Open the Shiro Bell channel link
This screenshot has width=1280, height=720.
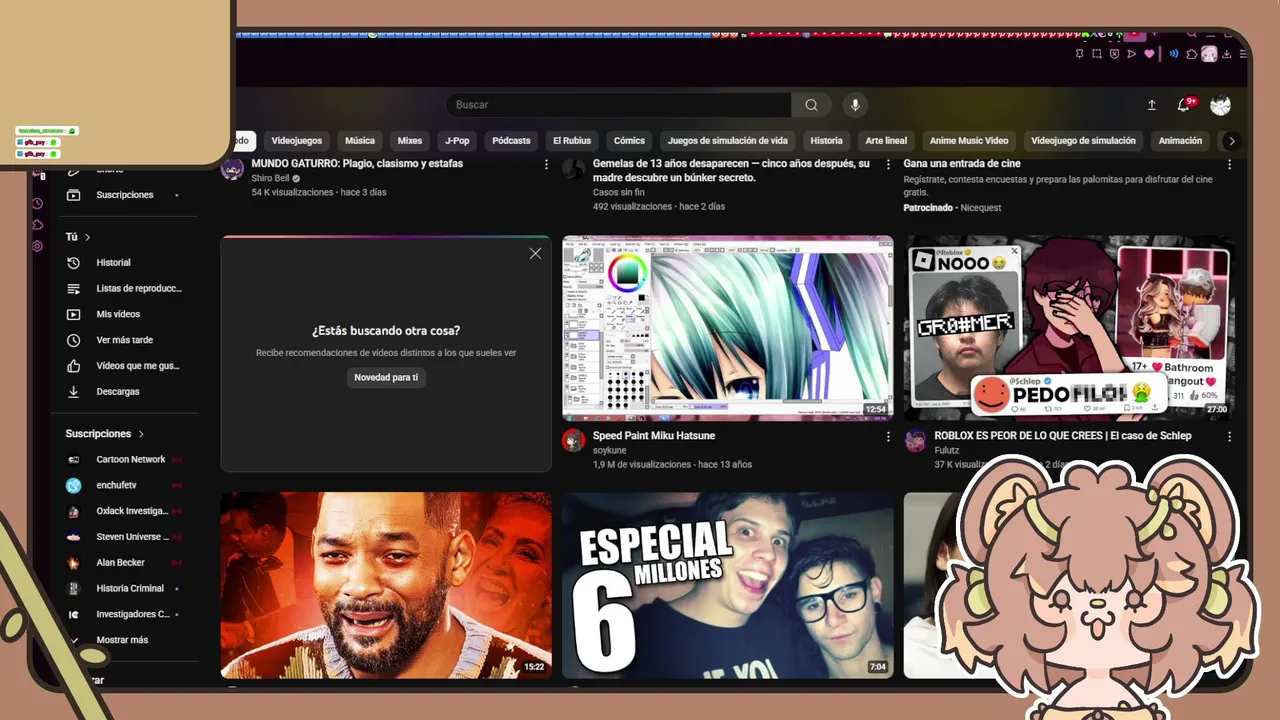pyautogui.click(x=270, y=178)
